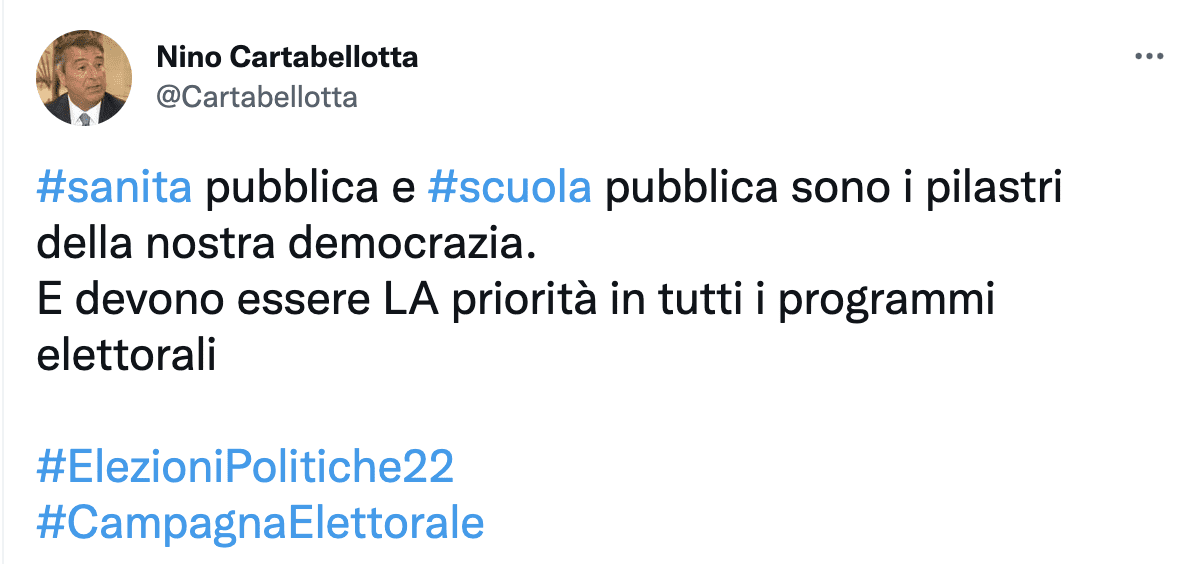Open the Nino Cartabellotta display name link
Viewport: 1200px width, 564px height.
288,58
